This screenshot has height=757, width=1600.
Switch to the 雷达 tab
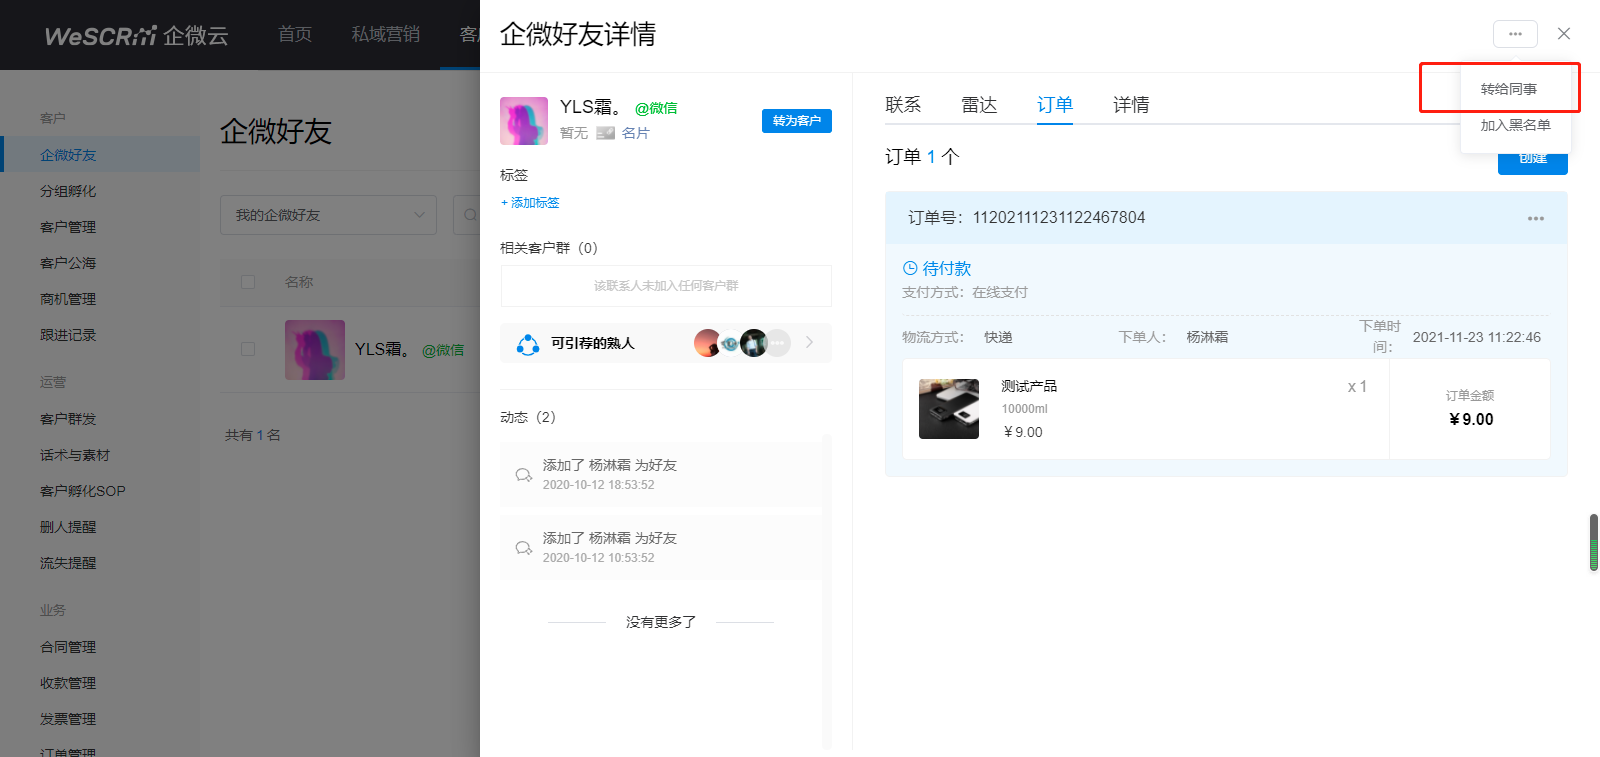(979, 105)
